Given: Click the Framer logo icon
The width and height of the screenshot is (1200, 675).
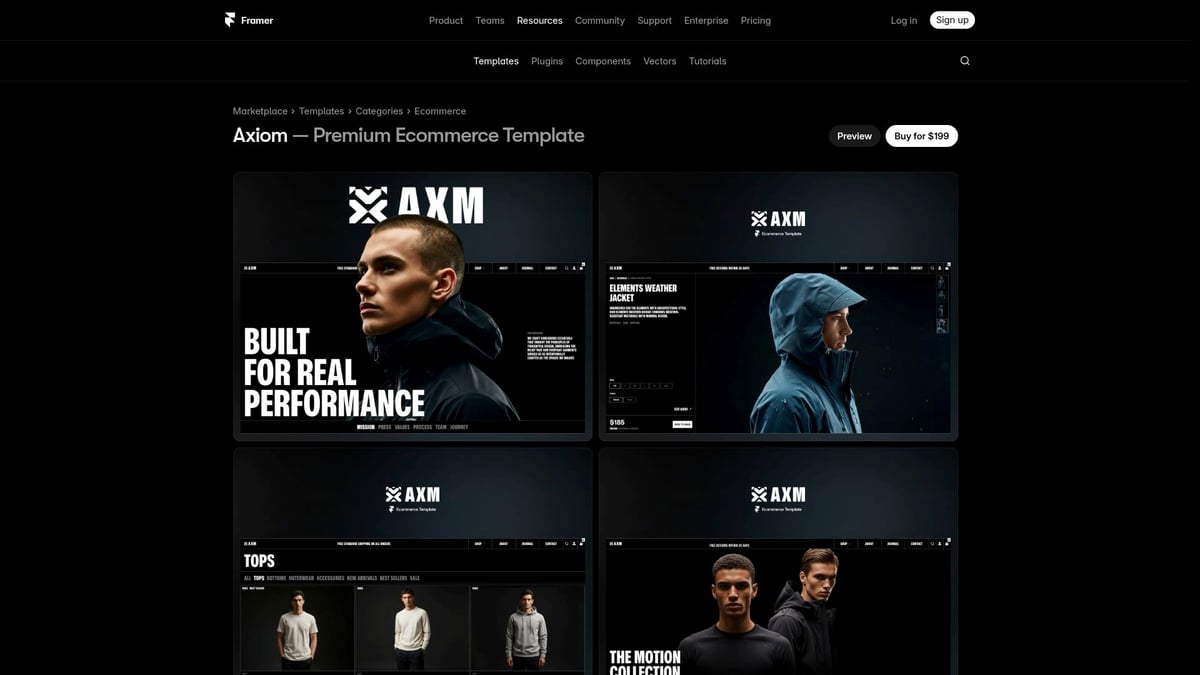Looking at the screenshot, I should 230,20.
